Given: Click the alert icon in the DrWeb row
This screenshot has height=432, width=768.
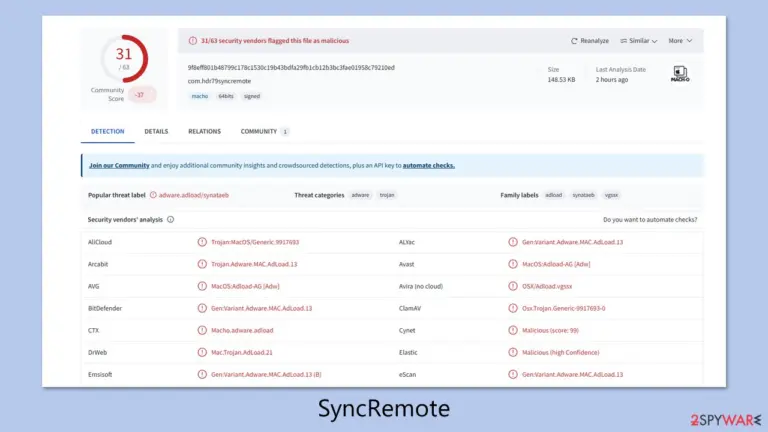Looking at the screenshot, I should point(202,352).
